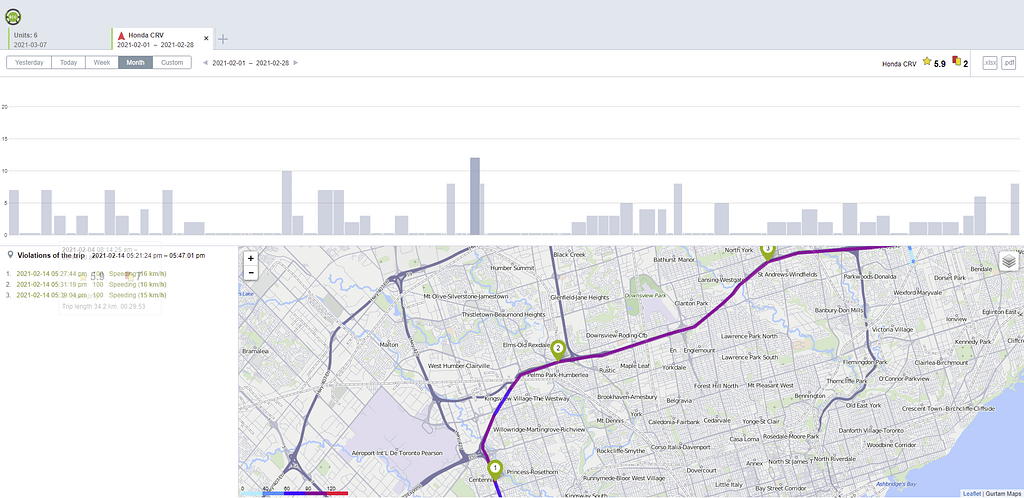Open the Units: 6 tab
This screenshot has width=1024, height=498.
click(x=55, y=39)
